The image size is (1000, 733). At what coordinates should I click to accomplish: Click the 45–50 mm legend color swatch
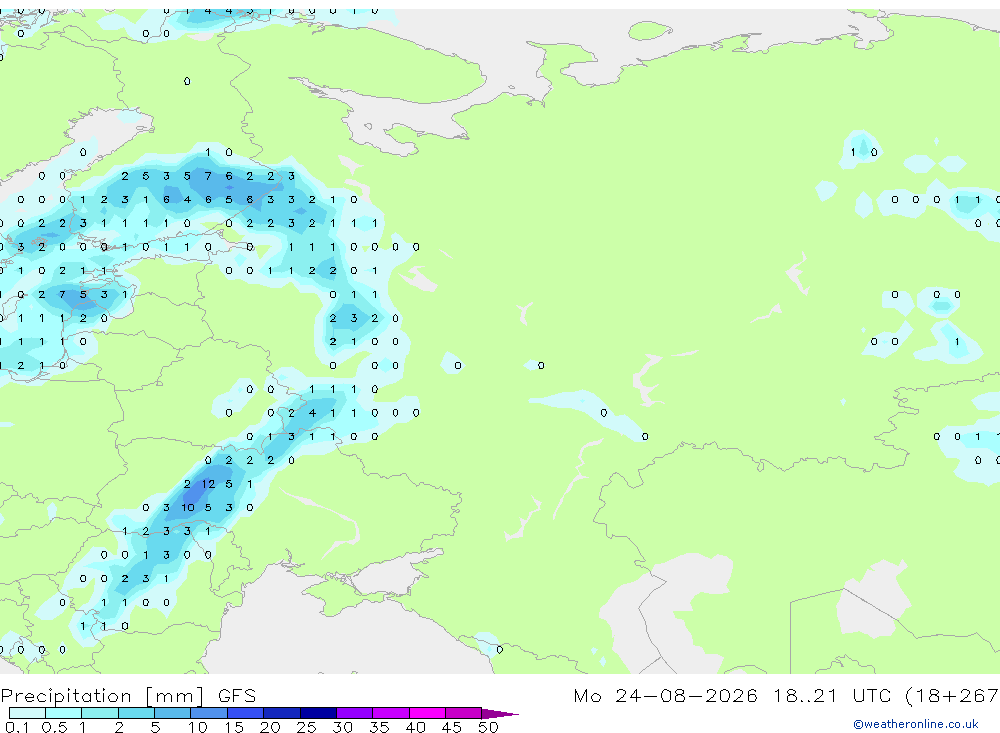464,713
